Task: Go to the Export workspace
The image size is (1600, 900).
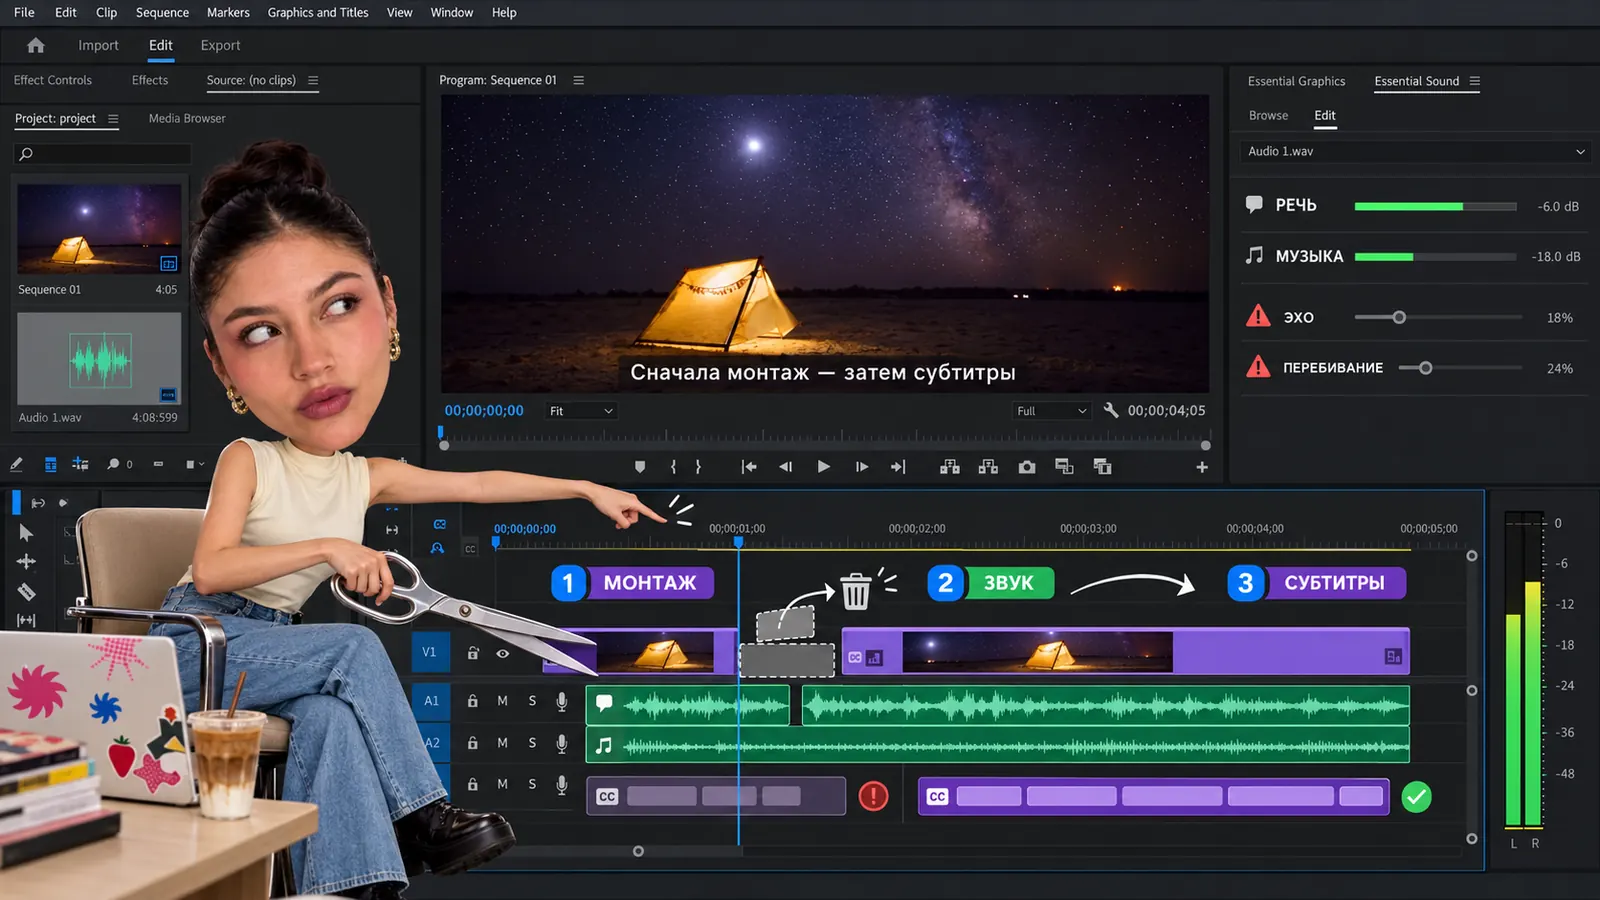Action: 220,45
